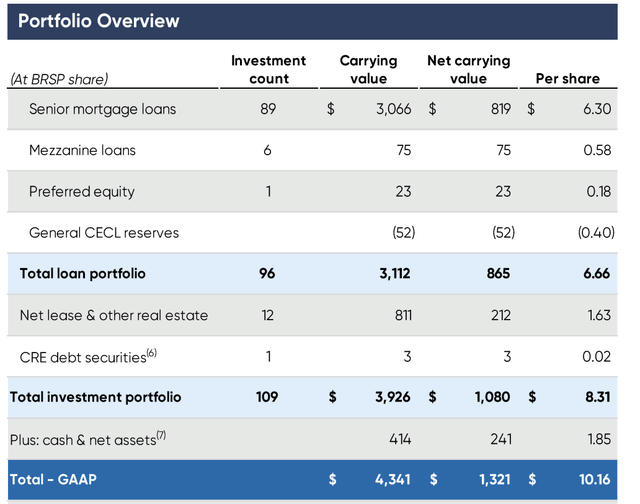The image size is (640, 504).
Task: Select the 109 total investment count cell
Action: pyautogui.click(x=268, y=397)
